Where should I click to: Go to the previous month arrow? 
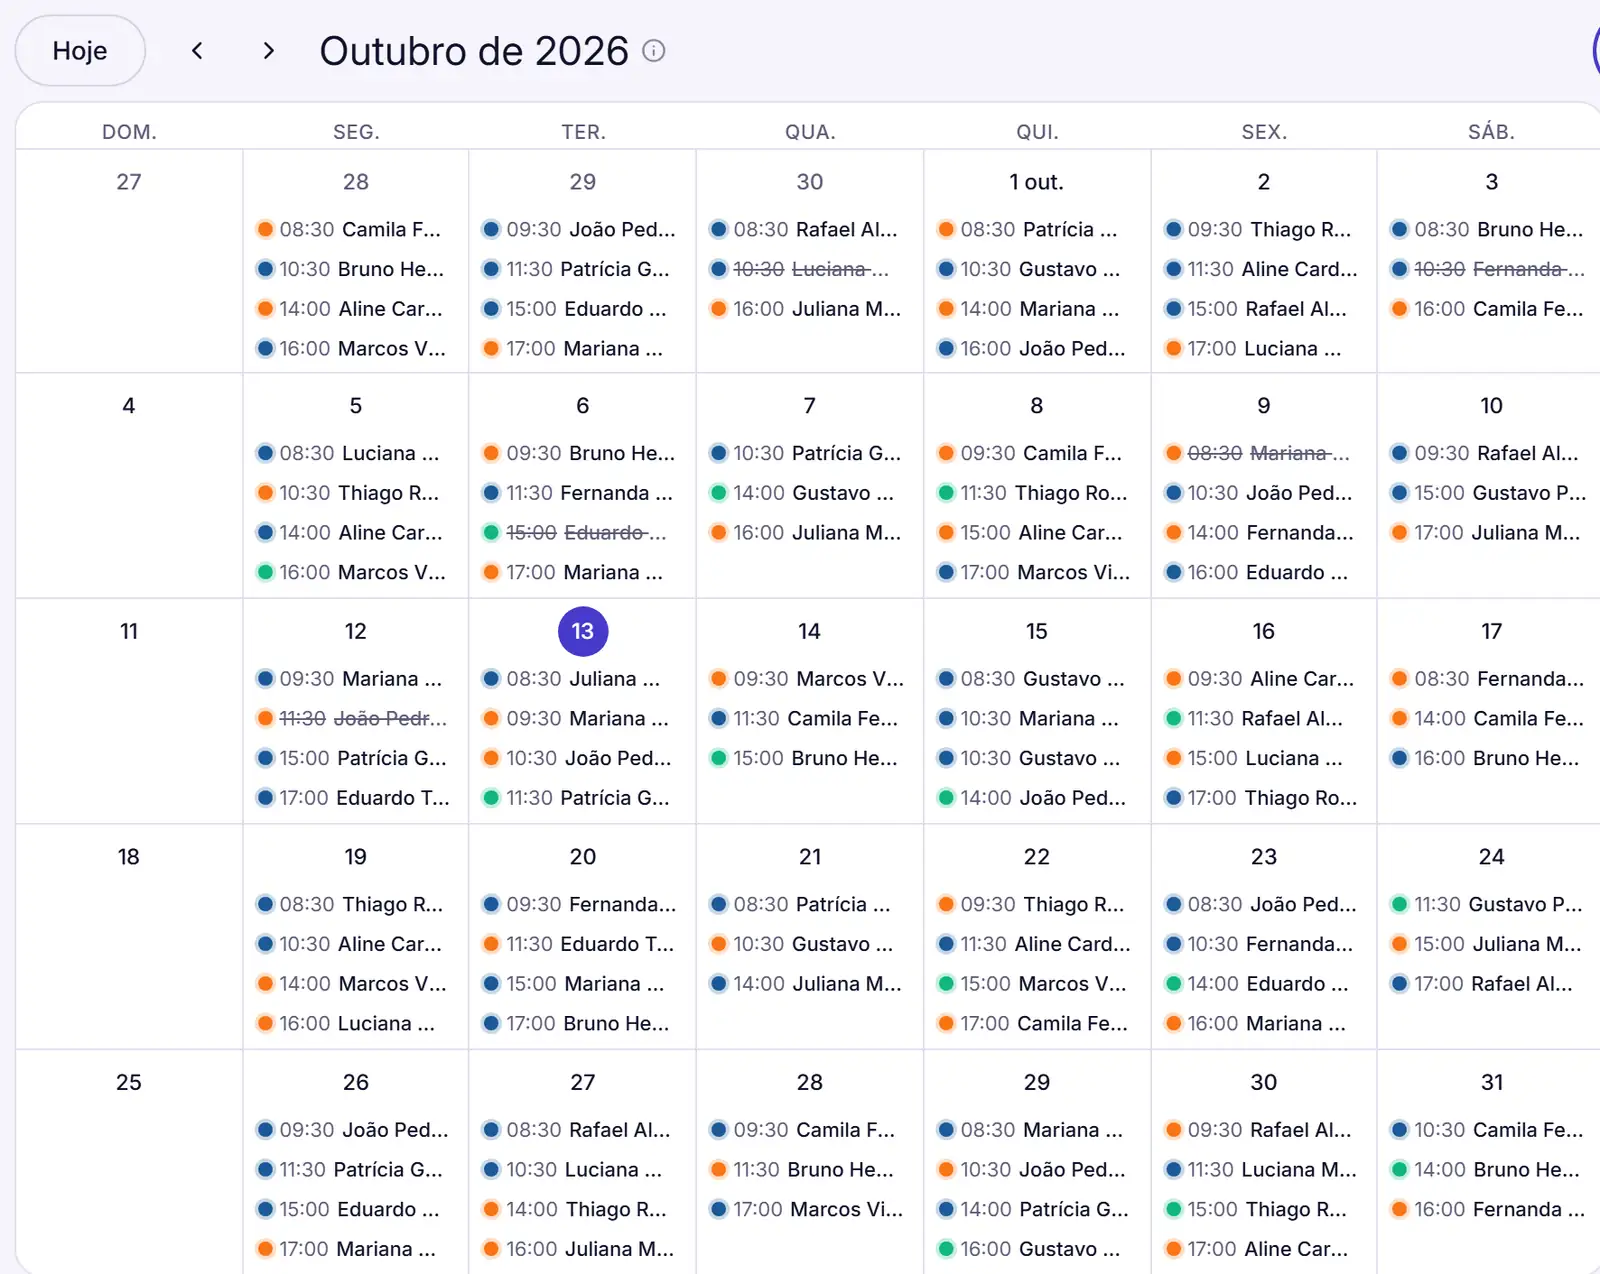coord(197,51)
